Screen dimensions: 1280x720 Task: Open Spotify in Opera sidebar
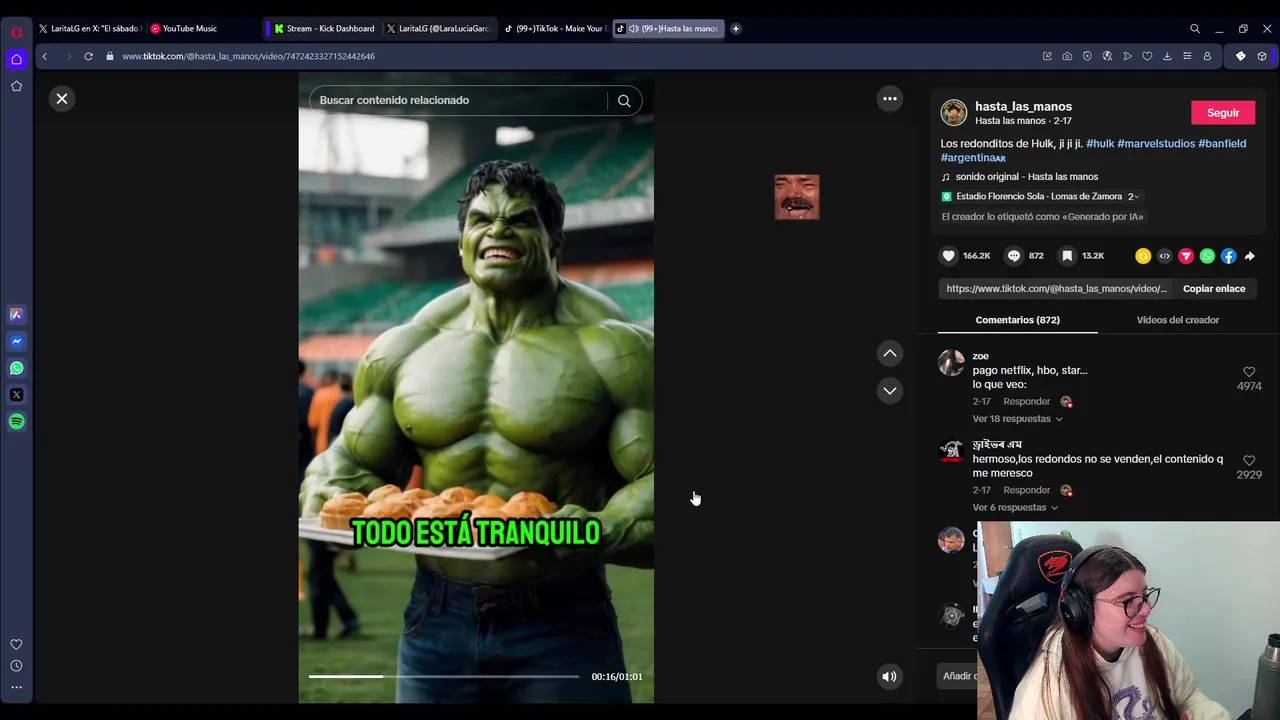click(16, 422)
